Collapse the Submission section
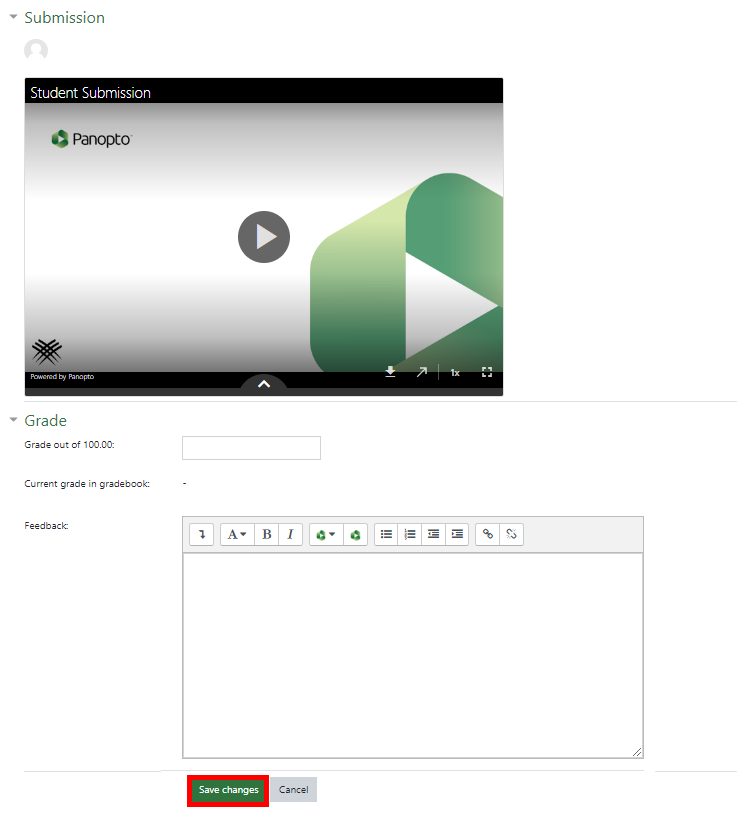Screen dimensions: 737x831 click(x=14, y=17)
